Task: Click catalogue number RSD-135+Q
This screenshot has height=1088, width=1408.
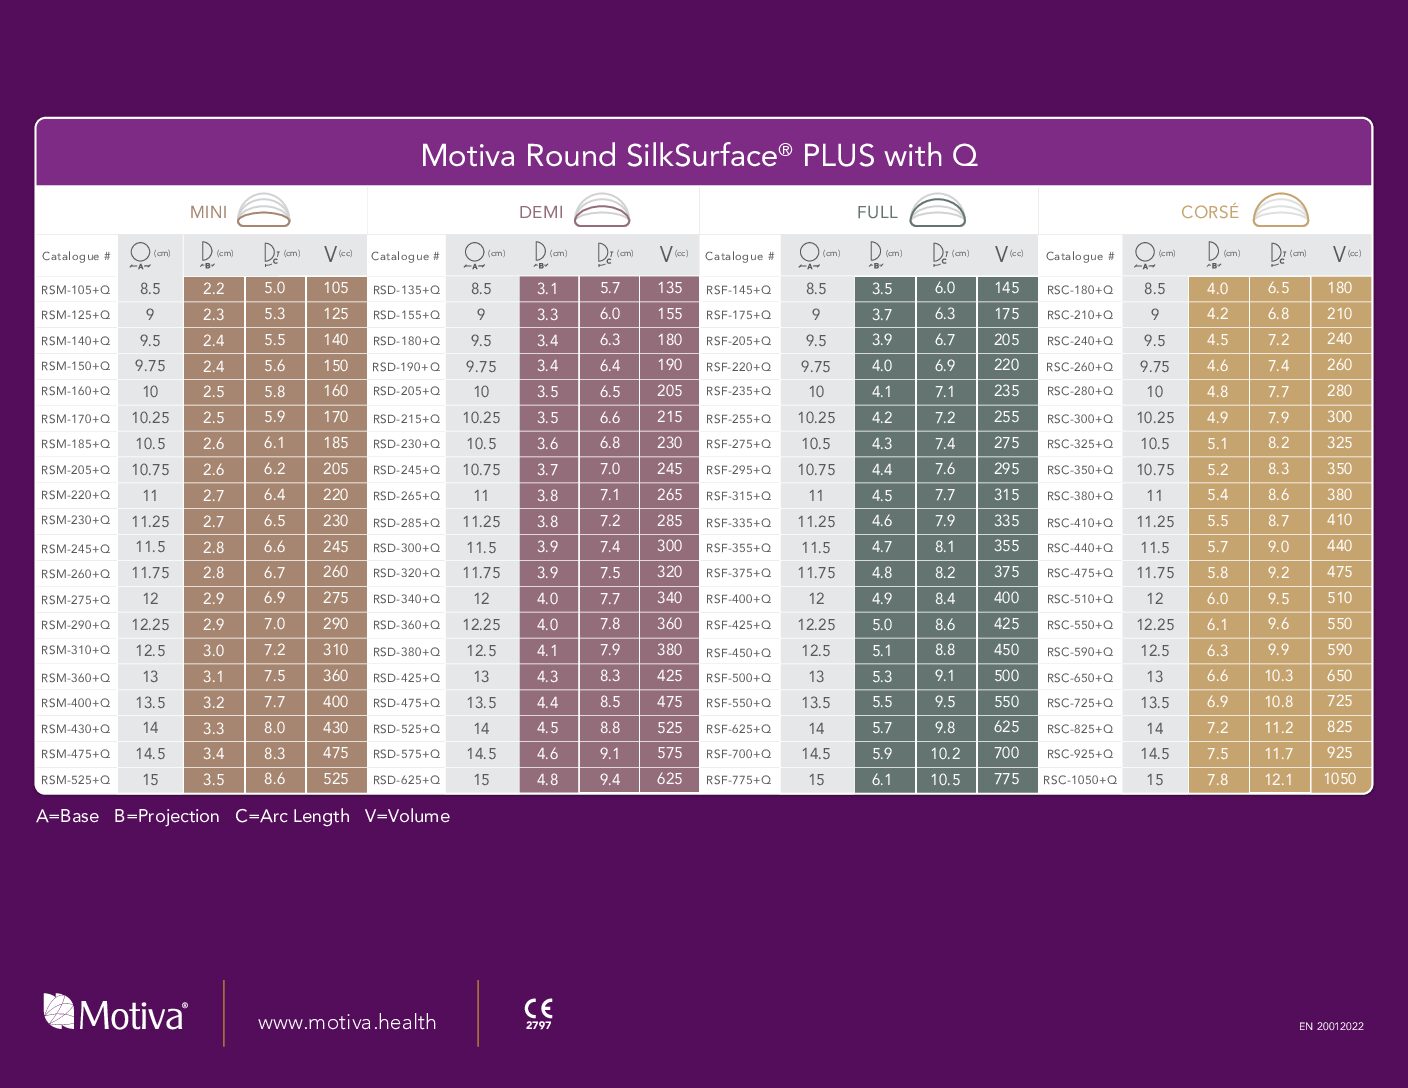Action: (406, 290)
